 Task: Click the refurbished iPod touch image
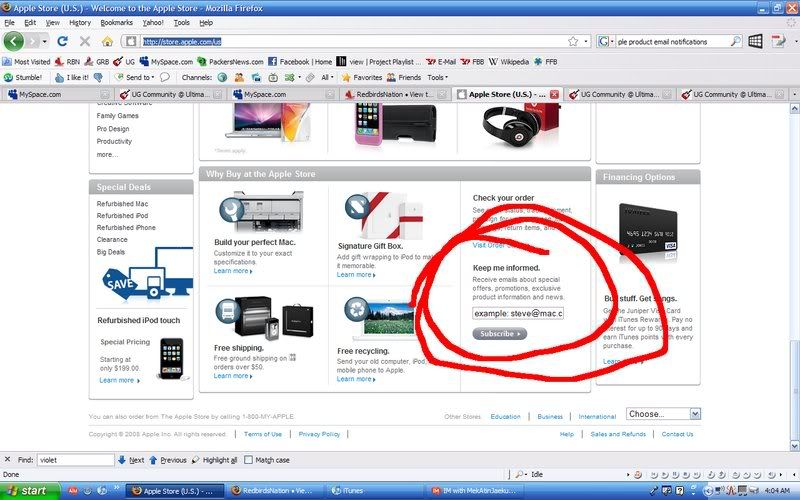click(x=172, y=359)
